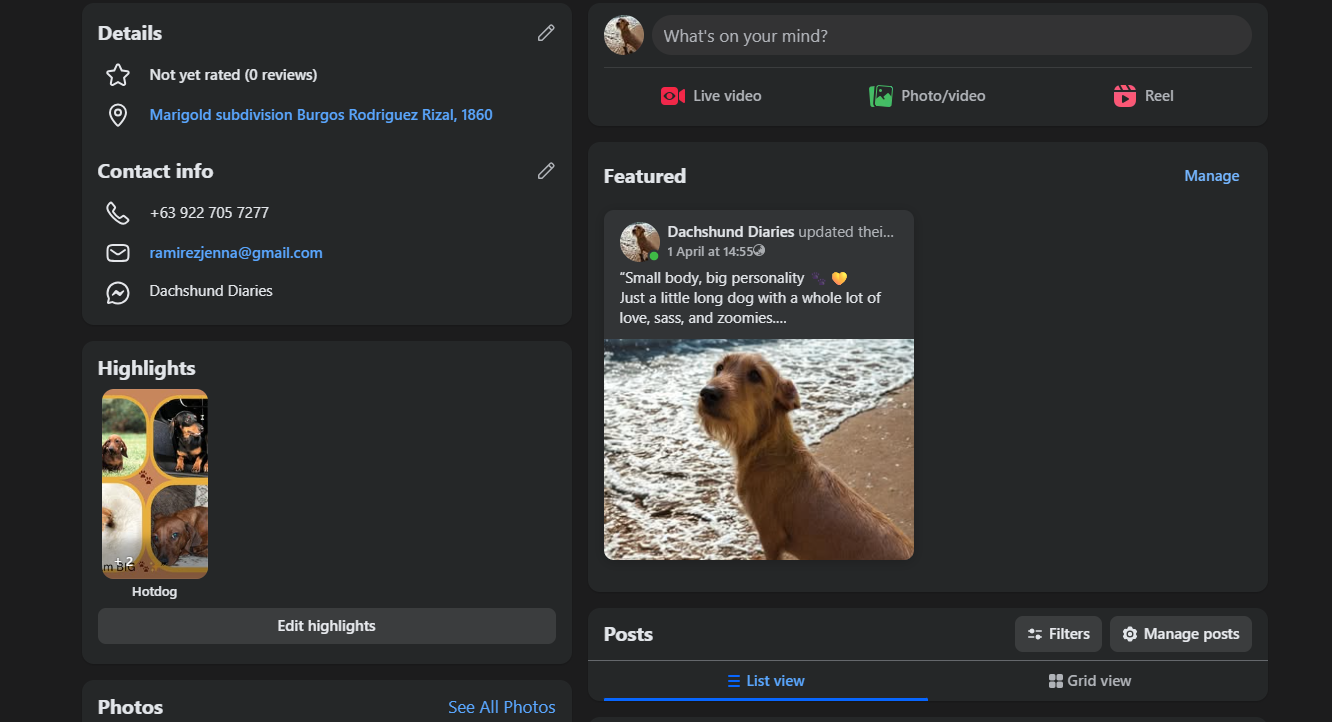Image resolution: width=1332 pixels, height=722 pixels.
Task: Click the Messenger icon beside Dachshund Diaries
Action: point(118,292)
